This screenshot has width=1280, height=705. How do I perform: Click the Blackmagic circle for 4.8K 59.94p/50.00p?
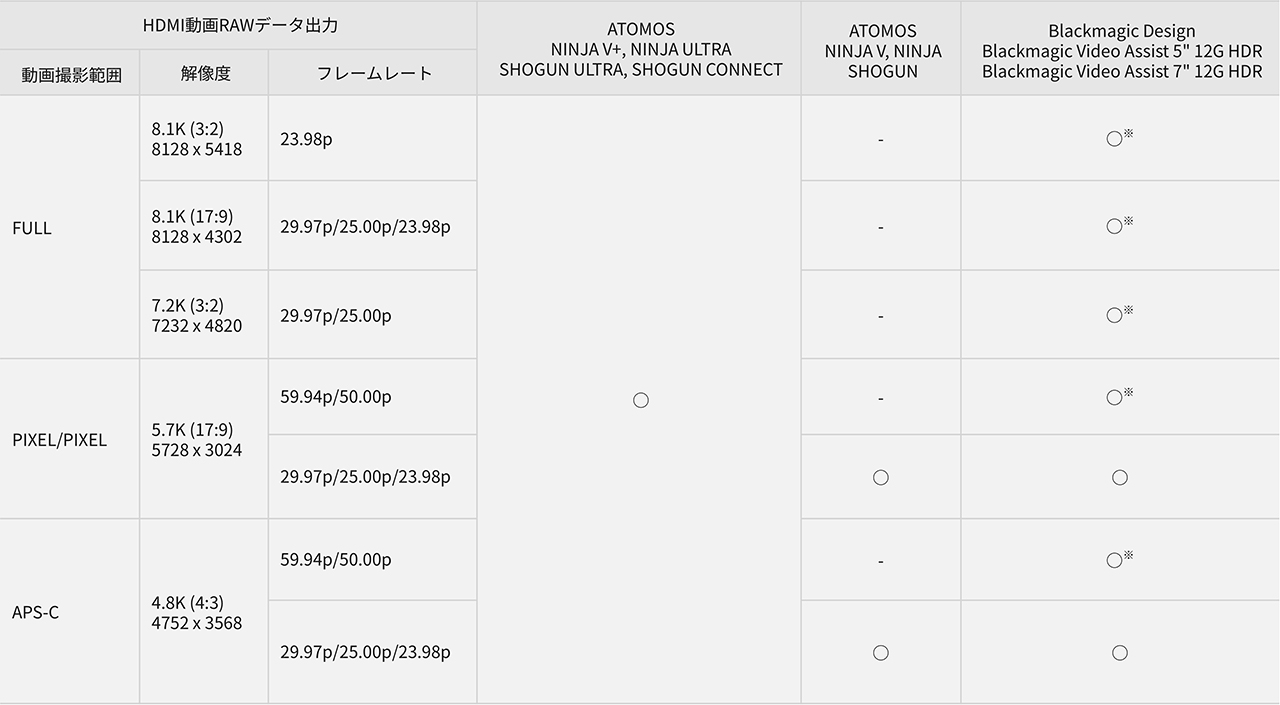pyautogui.click(x=1115, y=560)
